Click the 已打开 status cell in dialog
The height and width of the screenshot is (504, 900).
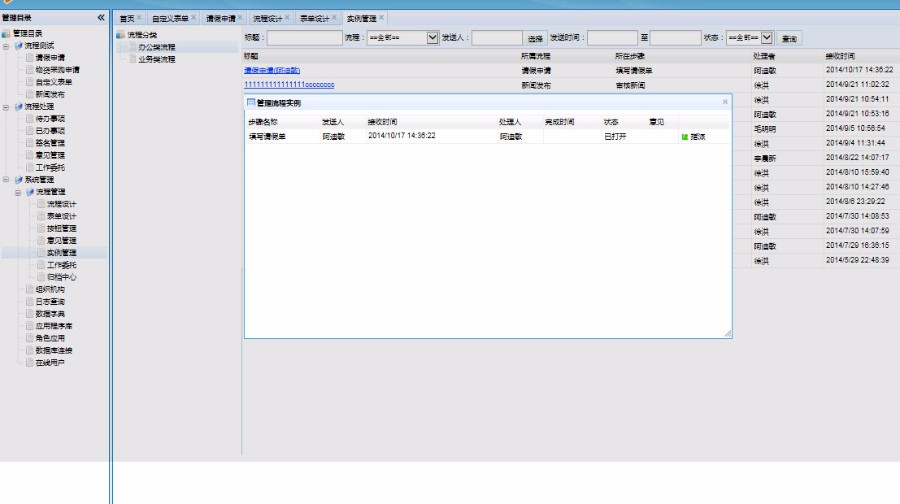(615, 137)
